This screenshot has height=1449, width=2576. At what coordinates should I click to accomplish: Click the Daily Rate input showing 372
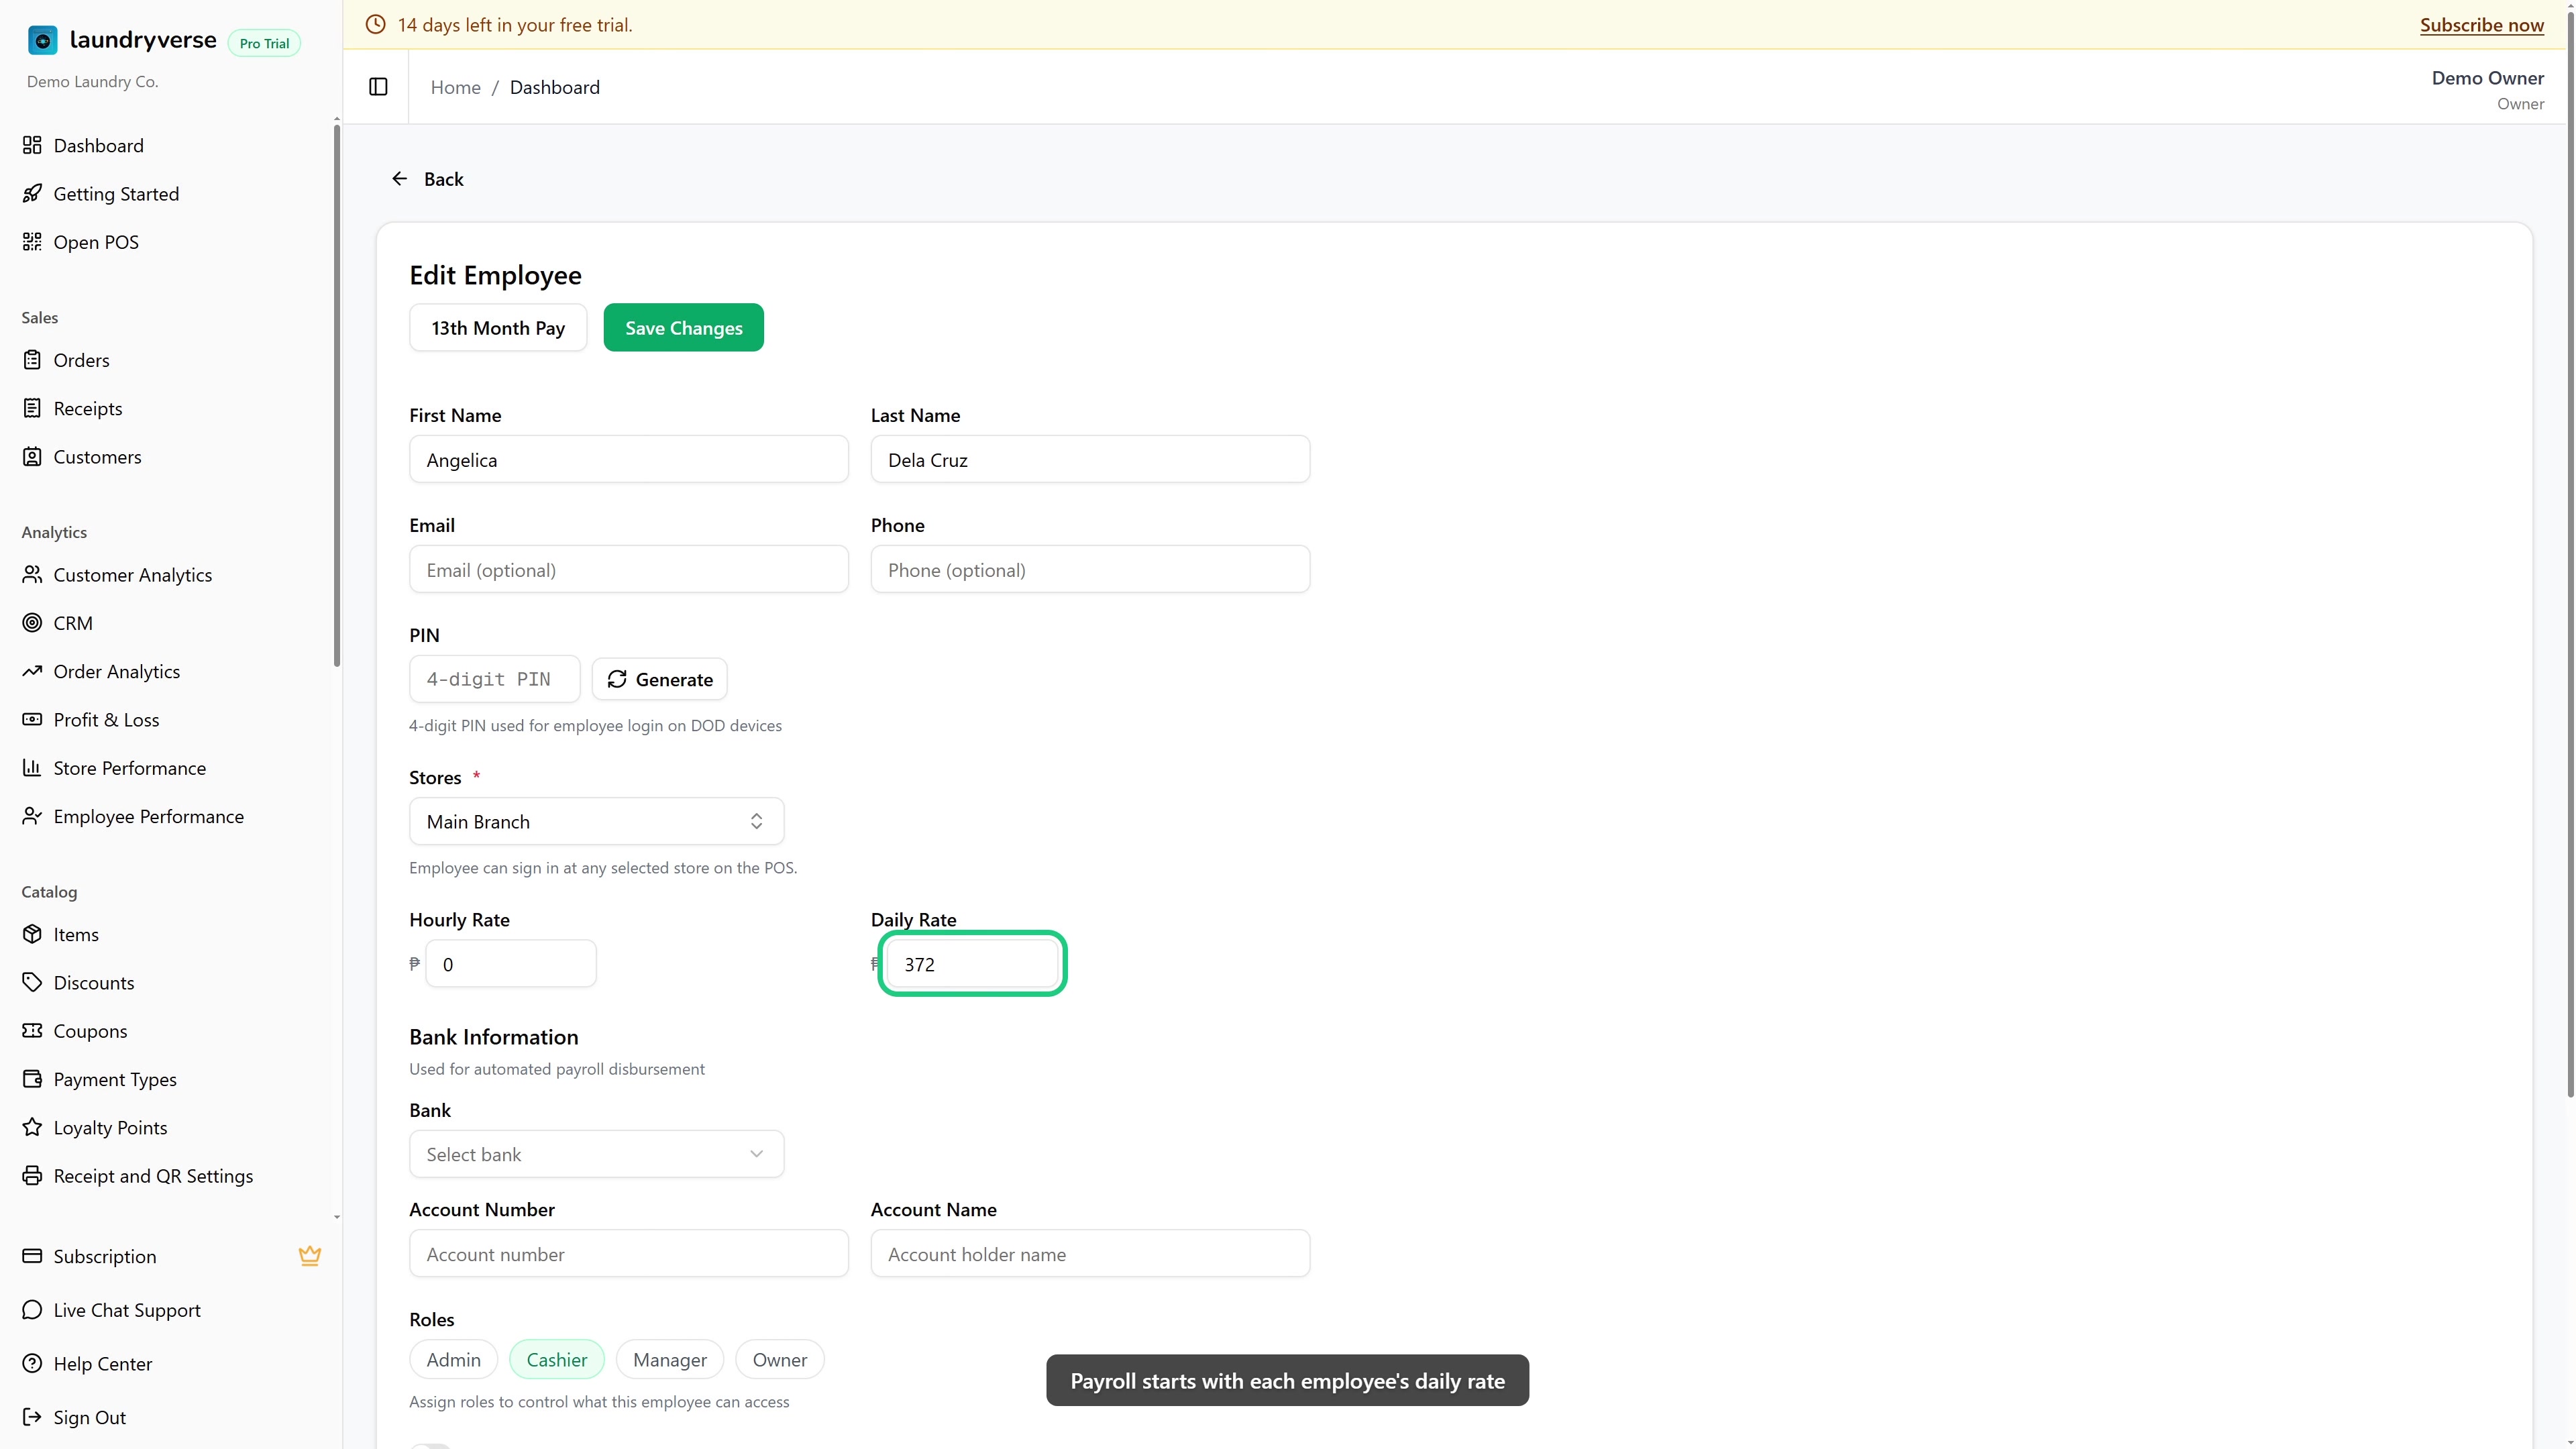tap(972, 963)
